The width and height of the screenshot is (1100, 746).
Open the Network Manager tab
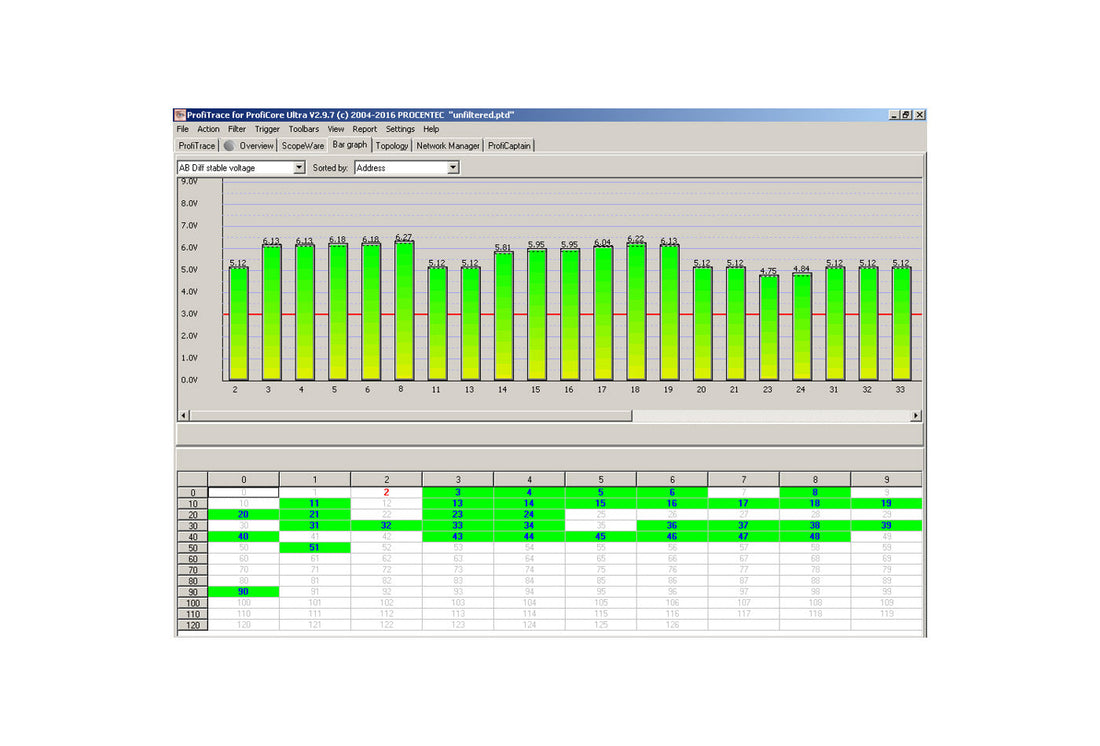pyautogui.click(x=448, y=146)
